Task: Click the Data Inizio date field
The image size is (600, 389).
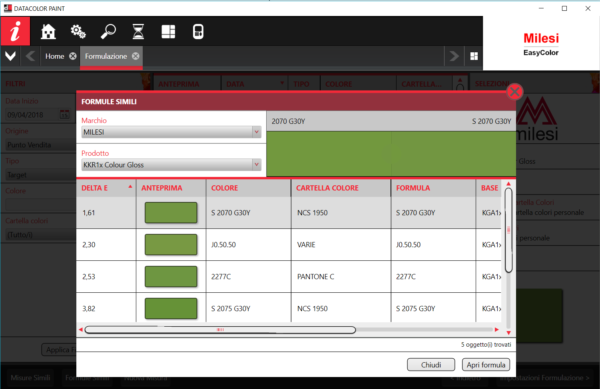Action: click(x=31, y=115)
